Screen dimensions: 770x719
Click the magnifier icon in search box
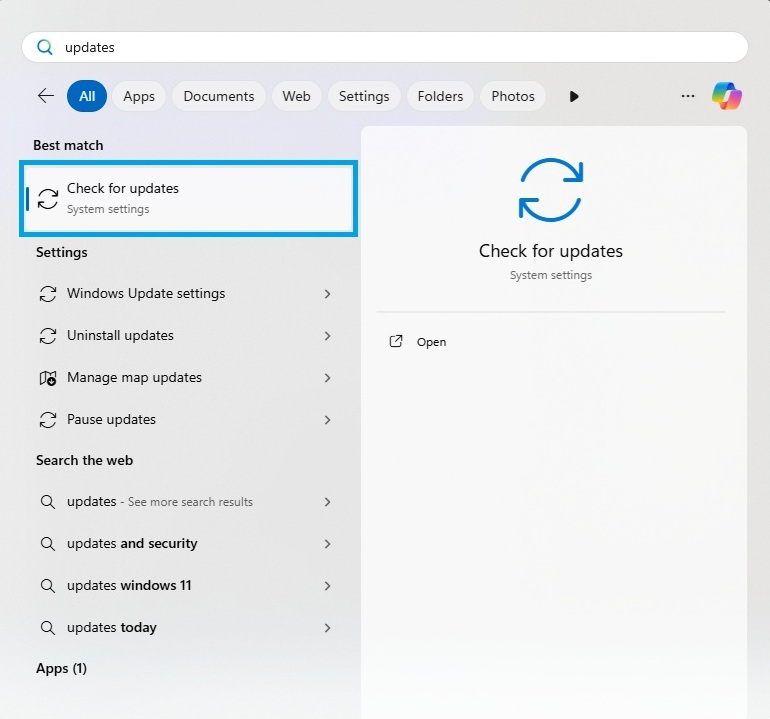[x=45, y=47]
